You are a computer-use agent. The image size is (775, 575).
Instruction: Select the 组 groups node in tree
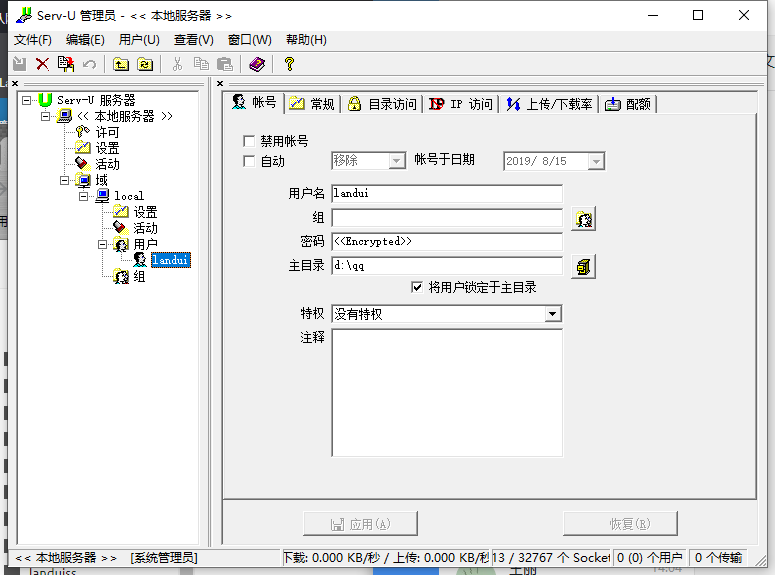click(x=139, y=276)
